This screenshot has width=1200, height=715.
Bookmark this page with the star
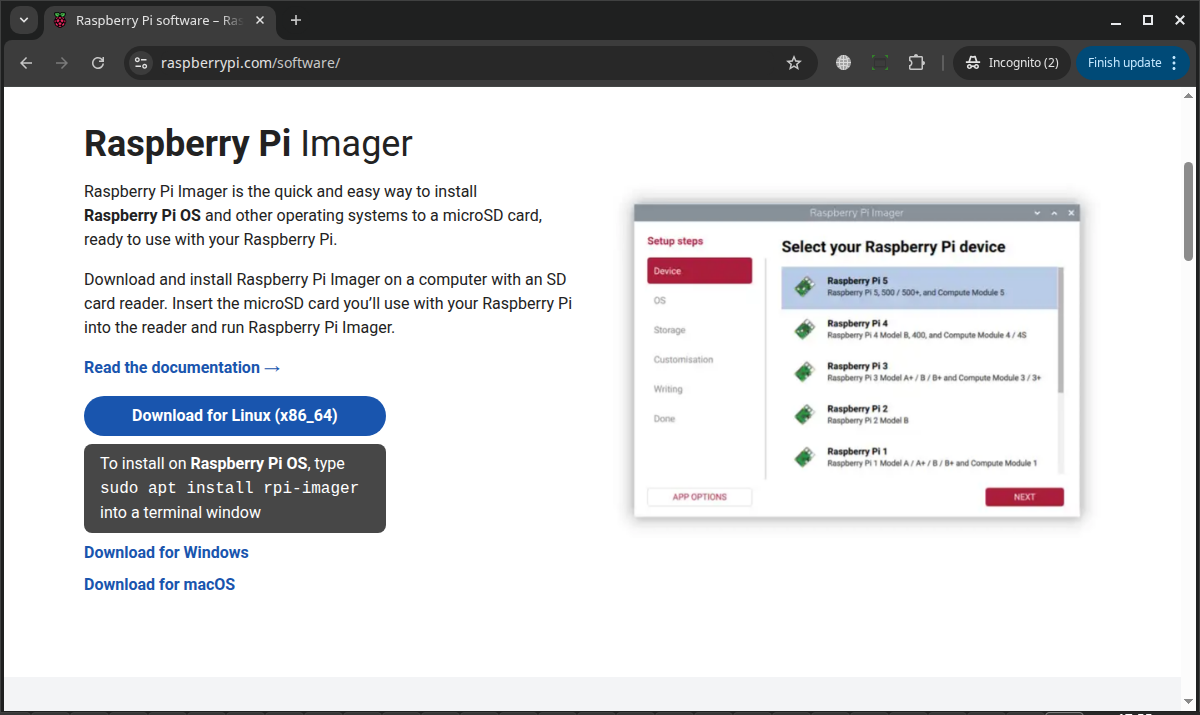tap(794, 63)
